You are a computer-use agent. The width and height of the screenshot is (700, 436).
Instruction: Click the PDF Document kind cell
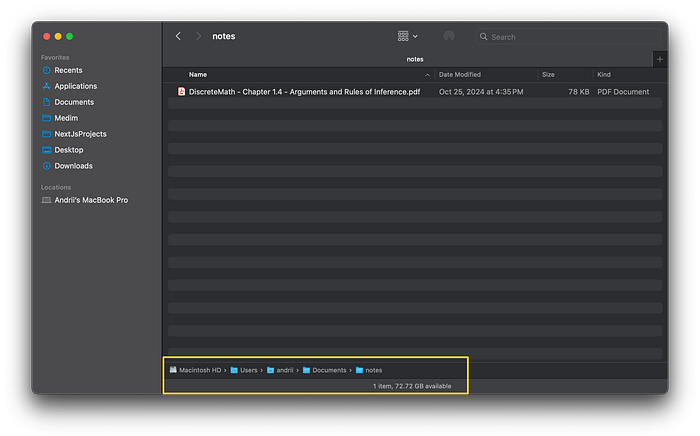623,92
